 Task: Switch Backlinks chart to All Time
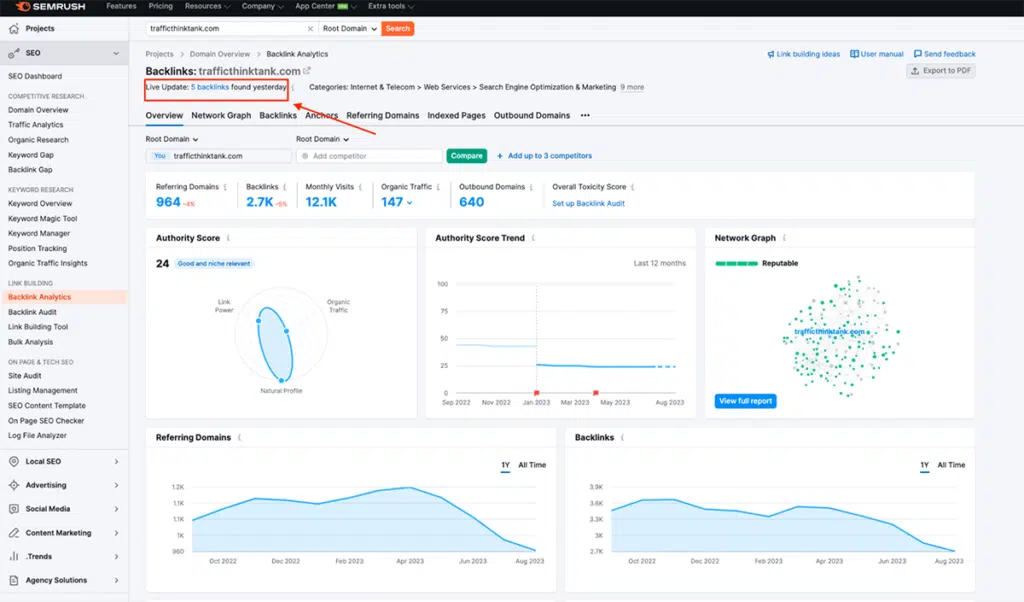949,464
